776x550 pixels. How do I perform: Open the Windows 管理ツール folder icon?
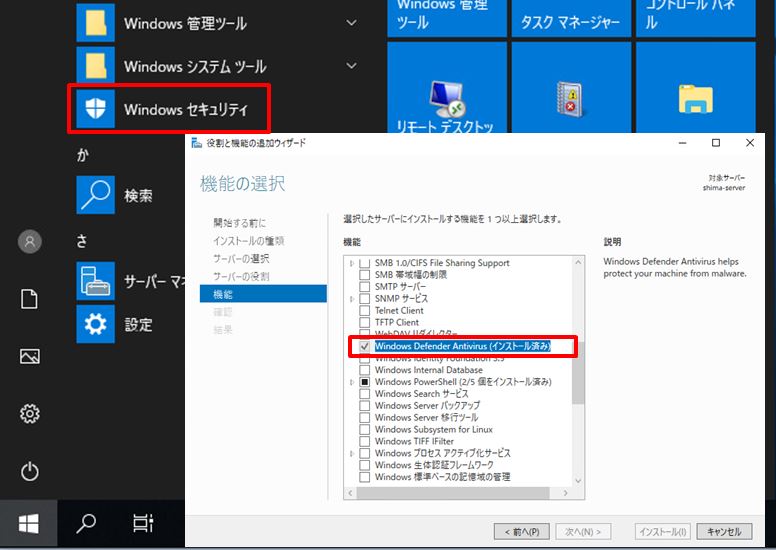click(96, 23)
